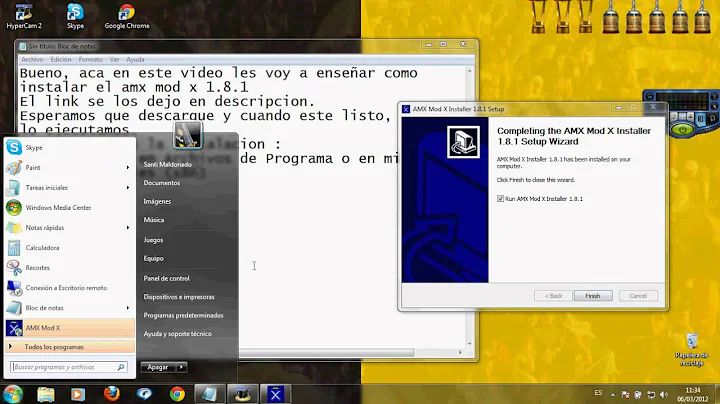The height and width of the screenshot is (404, 720).
Task: Open Dispositivos e impresoras link
Action: [179, 297]
